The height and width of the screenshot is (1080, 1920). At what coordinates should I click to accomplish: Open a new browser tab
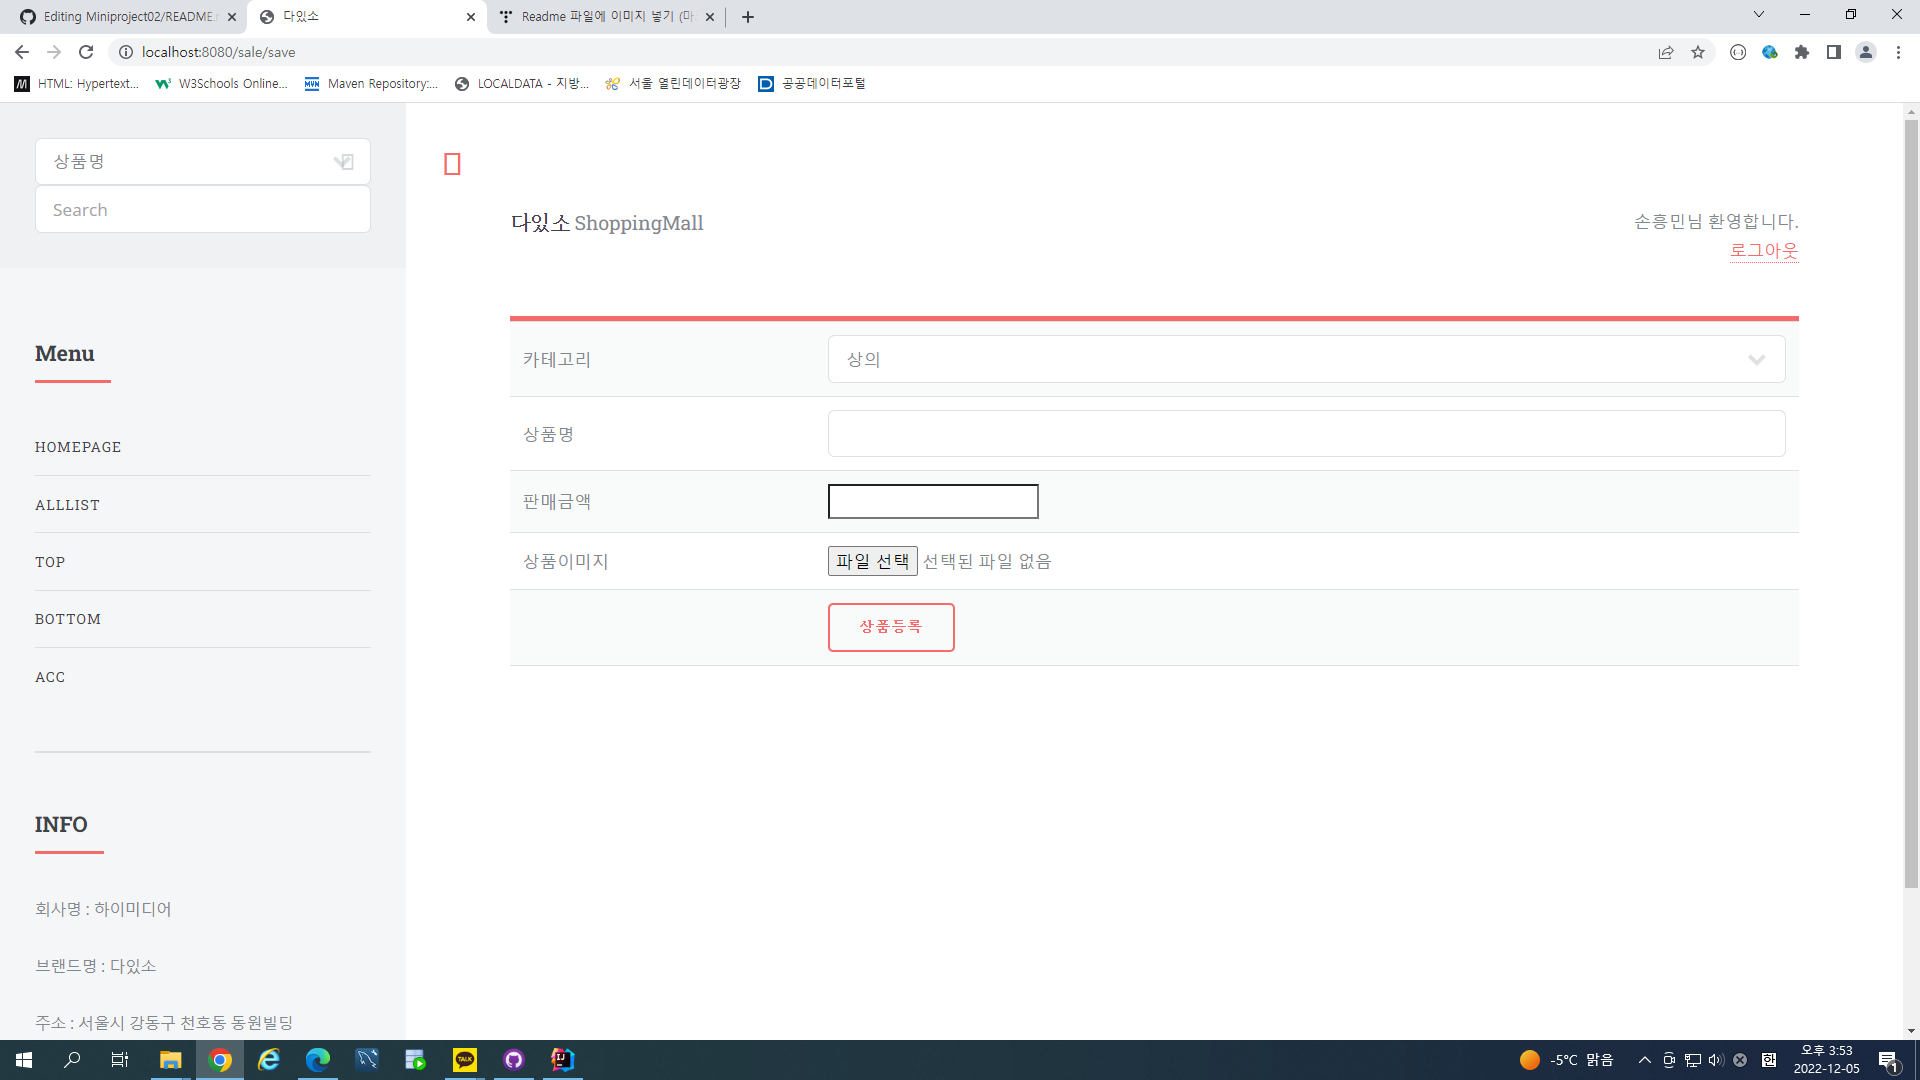pyautogui.click(x=748, y=17)
